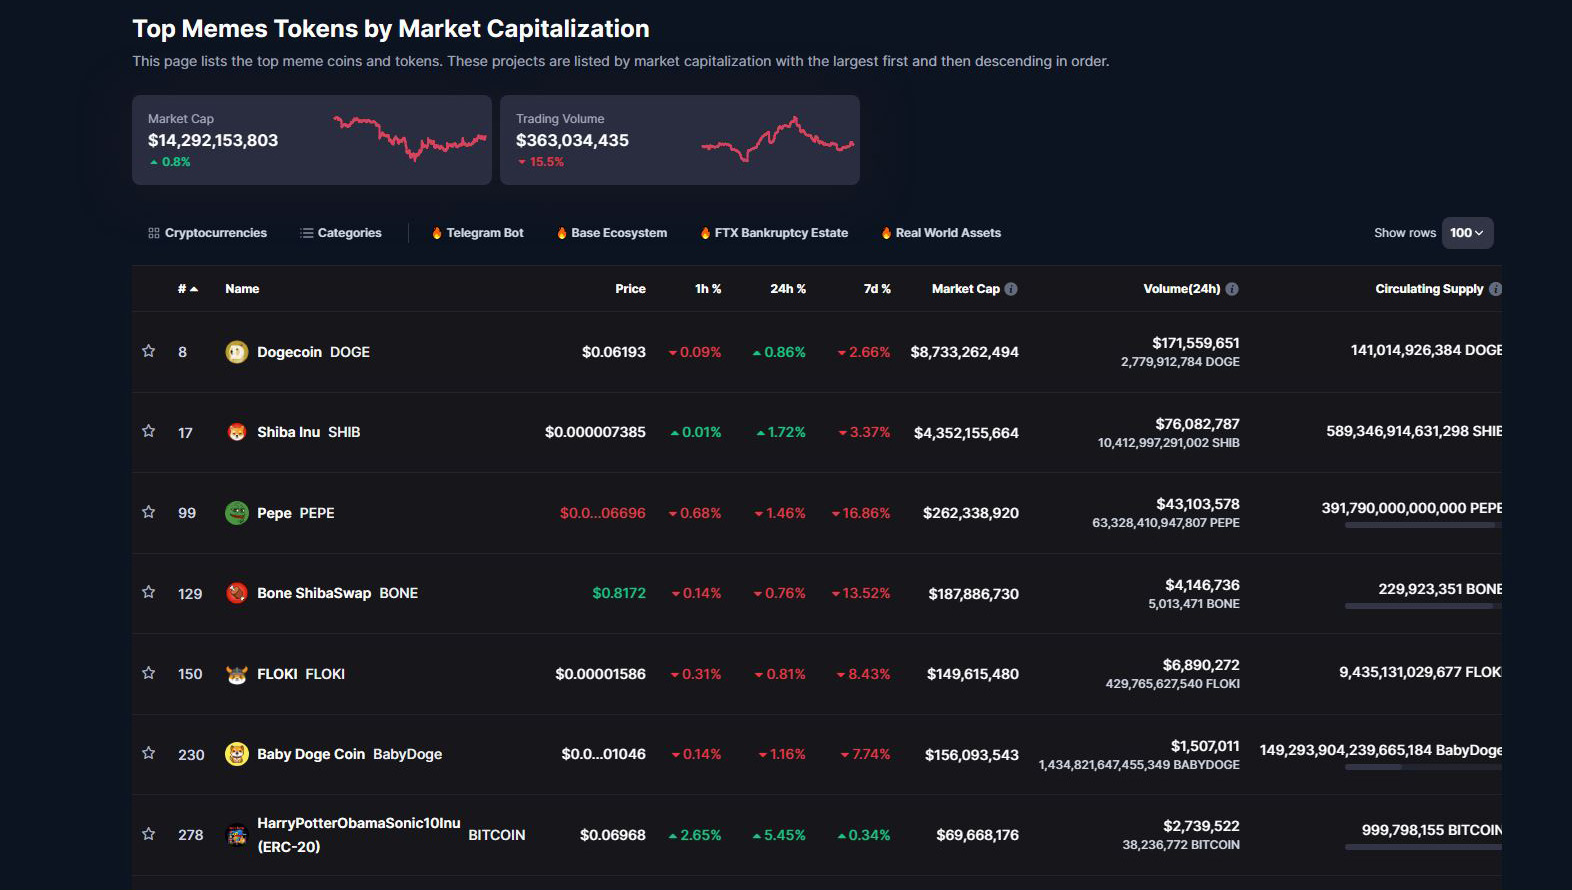Click Market Cap total $14,292,153,803
Viewport: 1572px width, 890px height.
pos(213,141)
